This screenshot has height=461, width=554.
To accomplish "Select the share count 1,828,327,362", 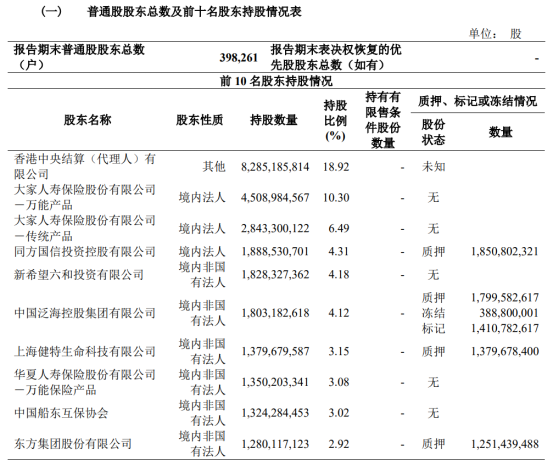I will coord(275,275).
